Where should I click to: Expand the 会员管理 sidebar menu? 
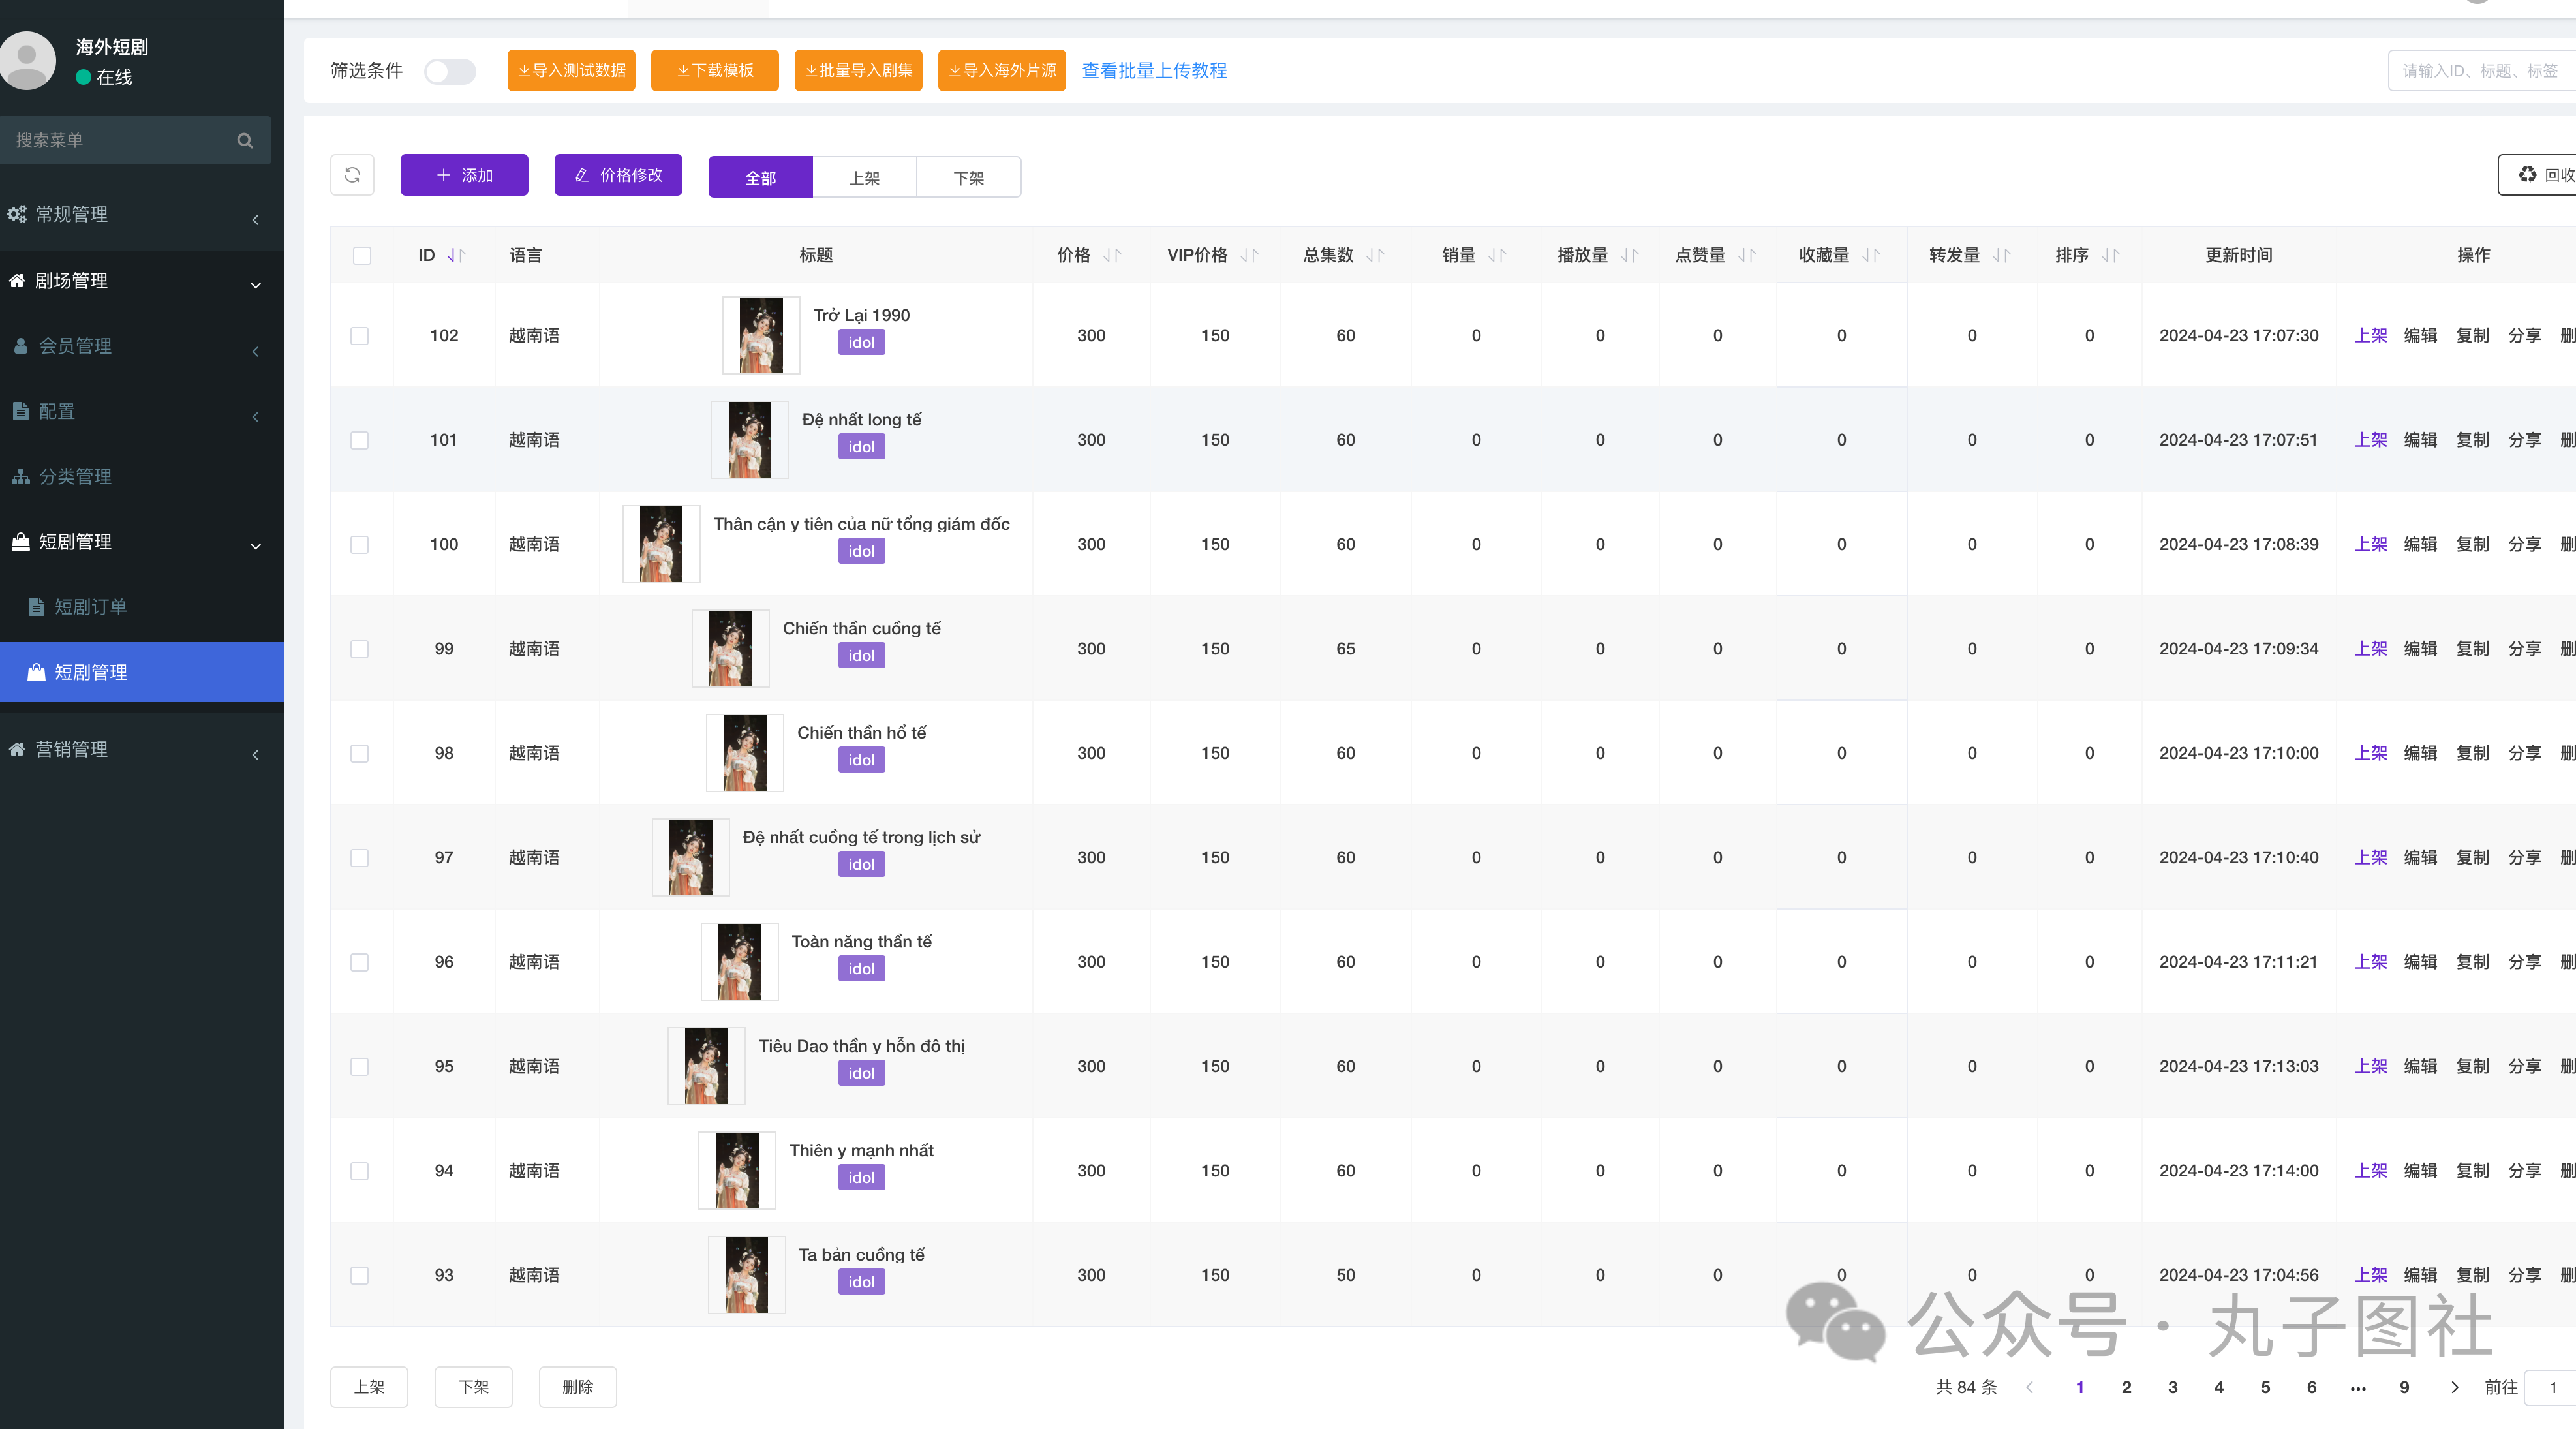point(142,346)
